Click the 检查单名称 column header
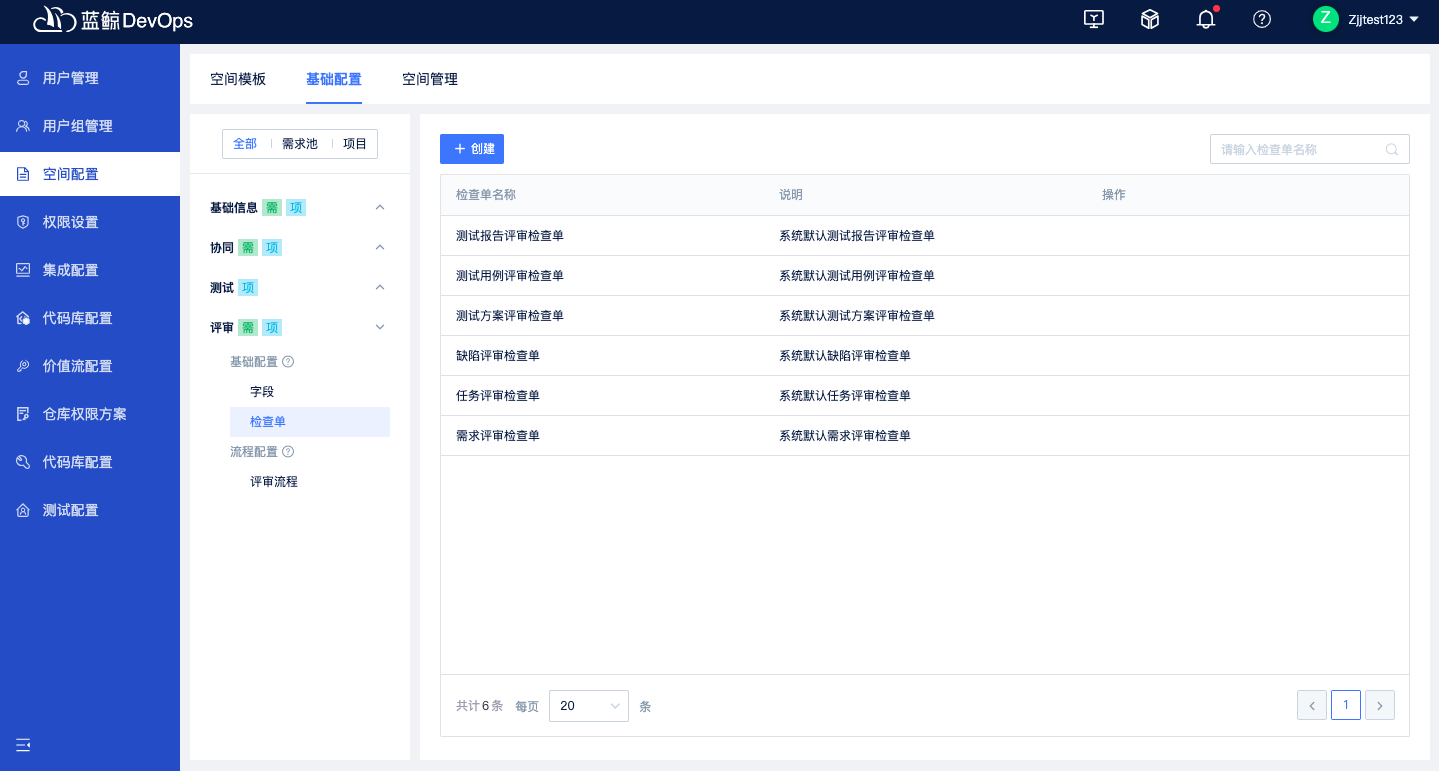Viewport: 1439px width, 771px height. click(x=486, y=195)
